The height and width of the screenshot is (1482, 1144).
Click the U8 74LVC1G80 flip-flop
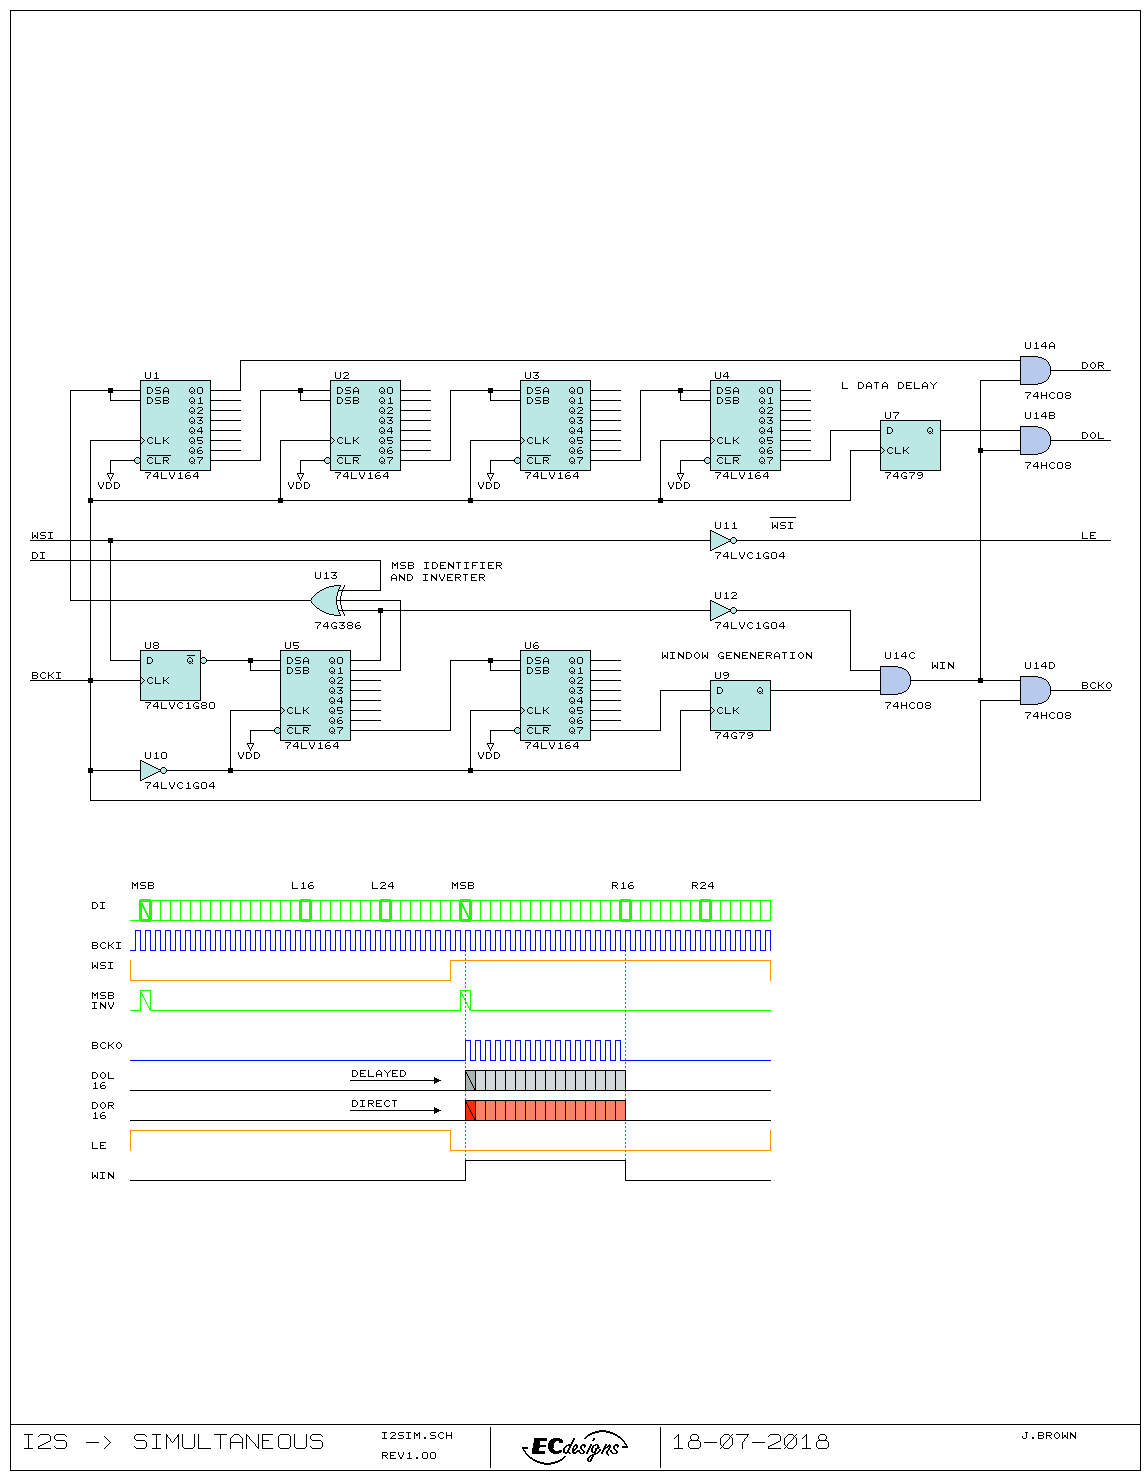(x=170, y=675)
